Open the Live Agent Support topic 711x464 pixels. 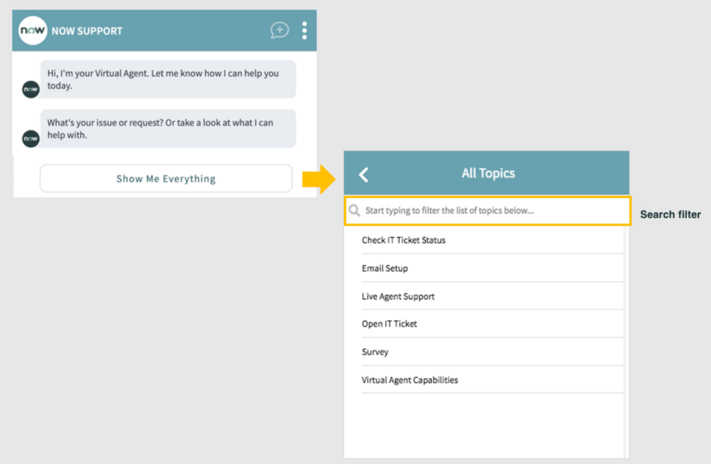point(492,296)
